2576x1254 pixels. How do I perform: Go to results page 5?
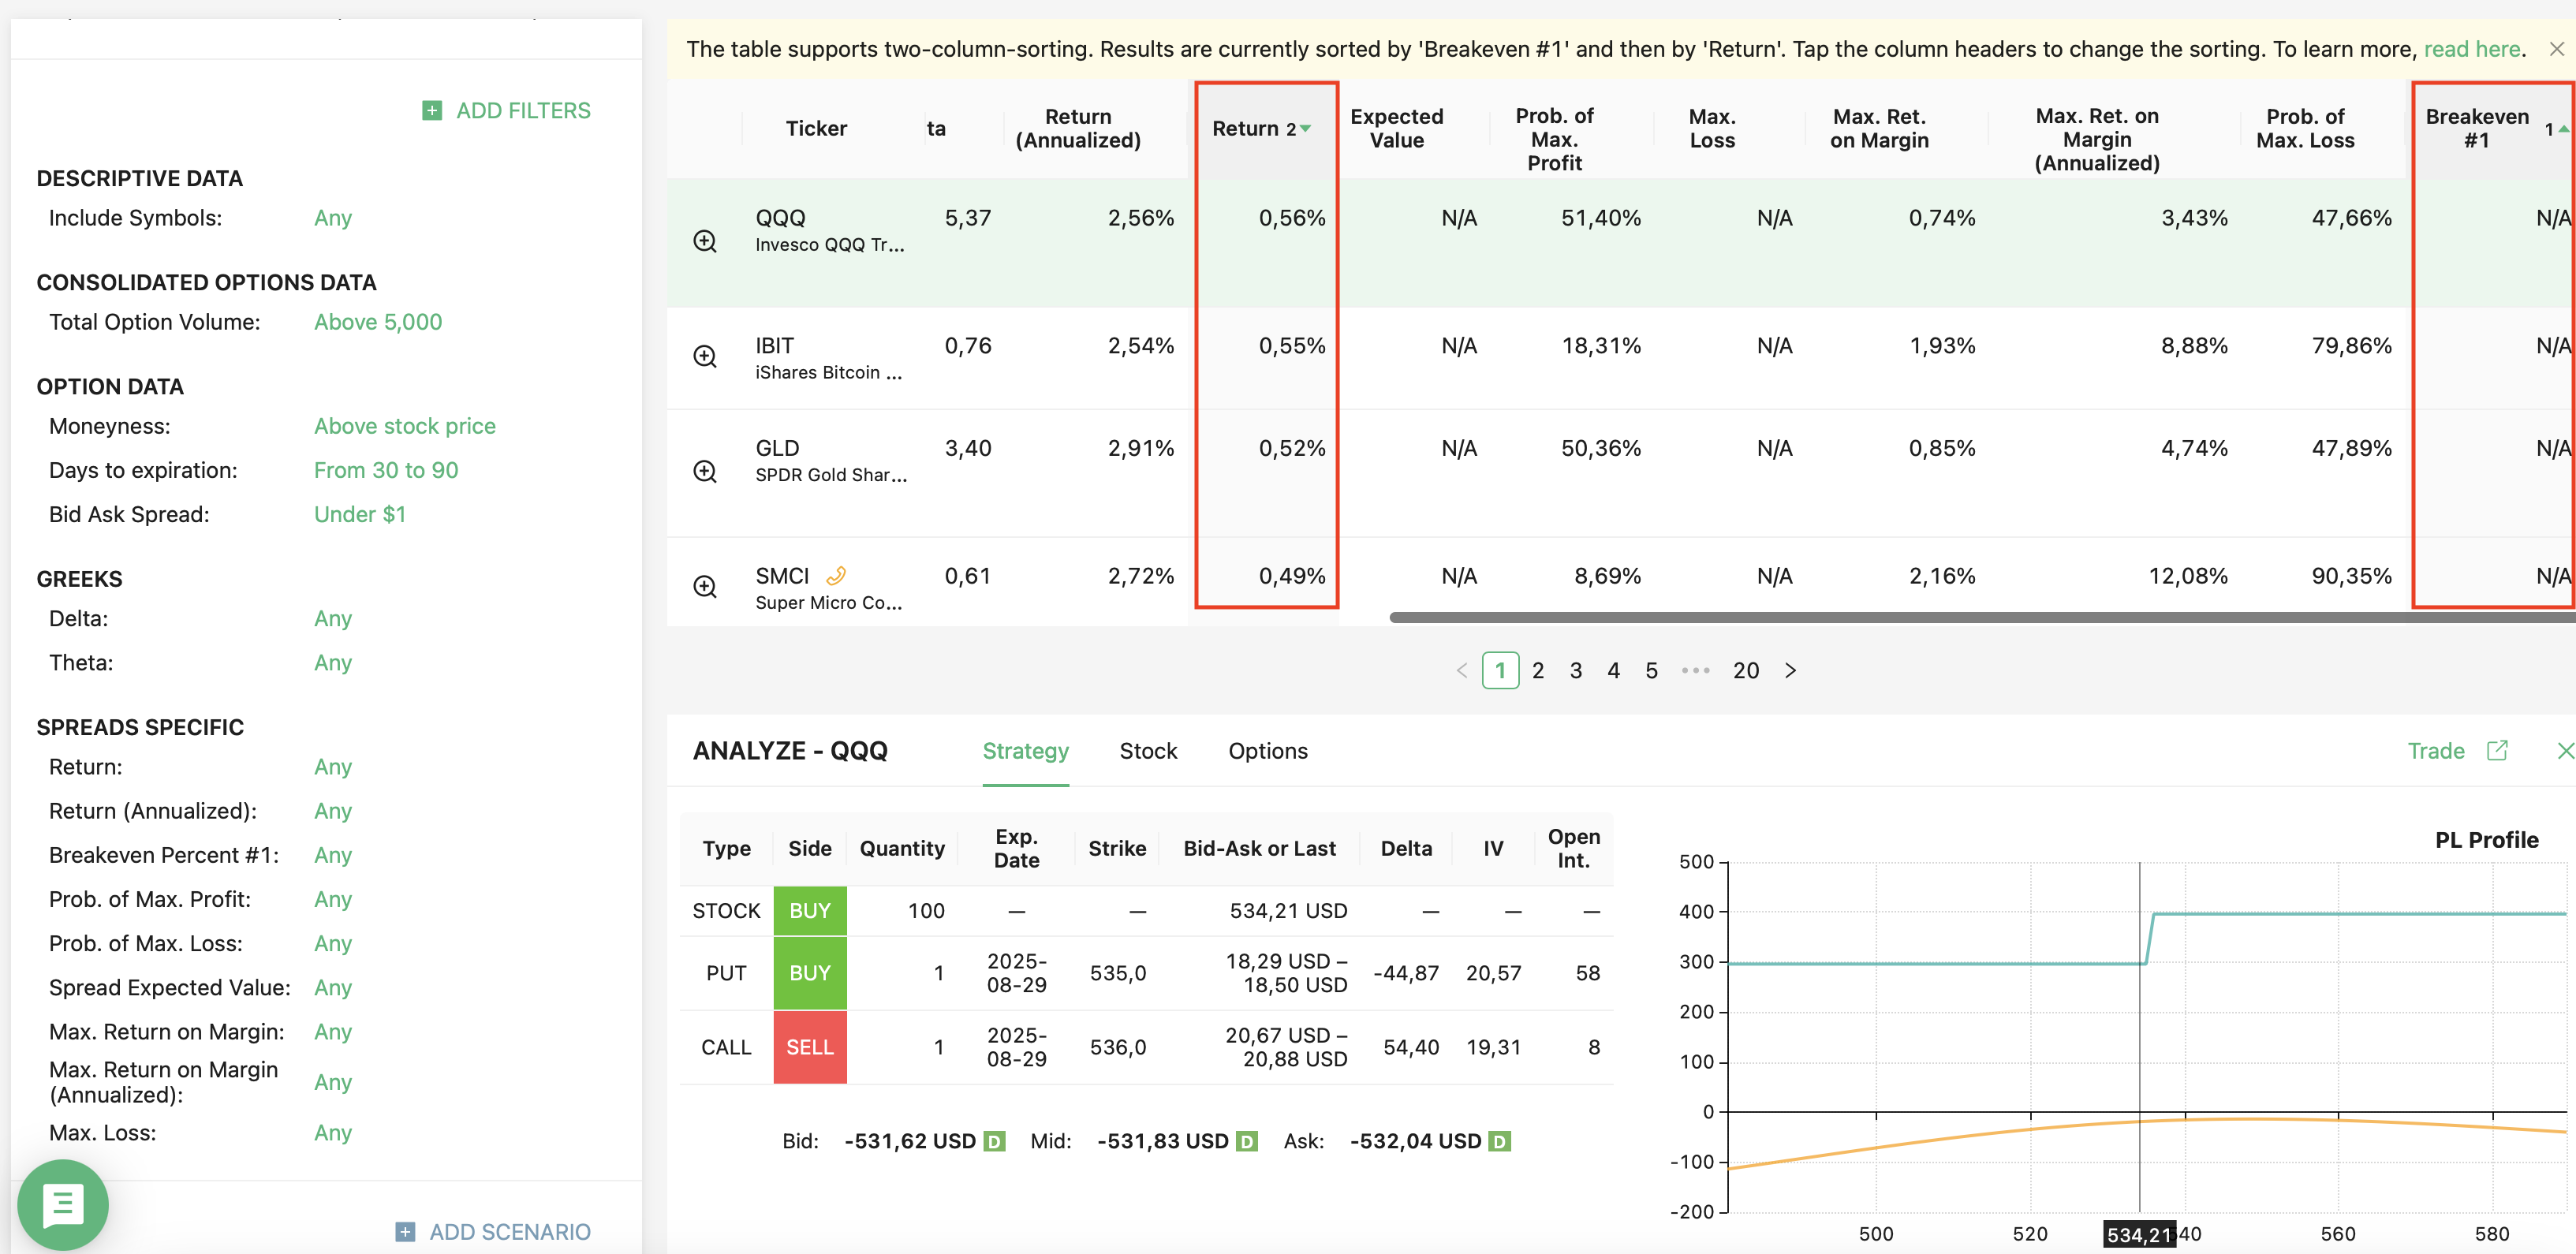tap(1652, 670)
